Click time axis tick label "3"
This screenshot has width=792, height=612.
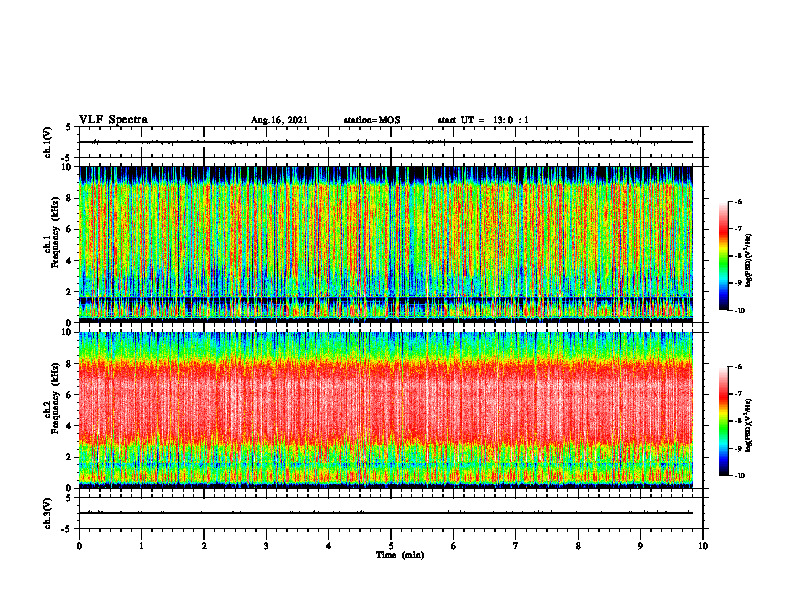[266, 546]
